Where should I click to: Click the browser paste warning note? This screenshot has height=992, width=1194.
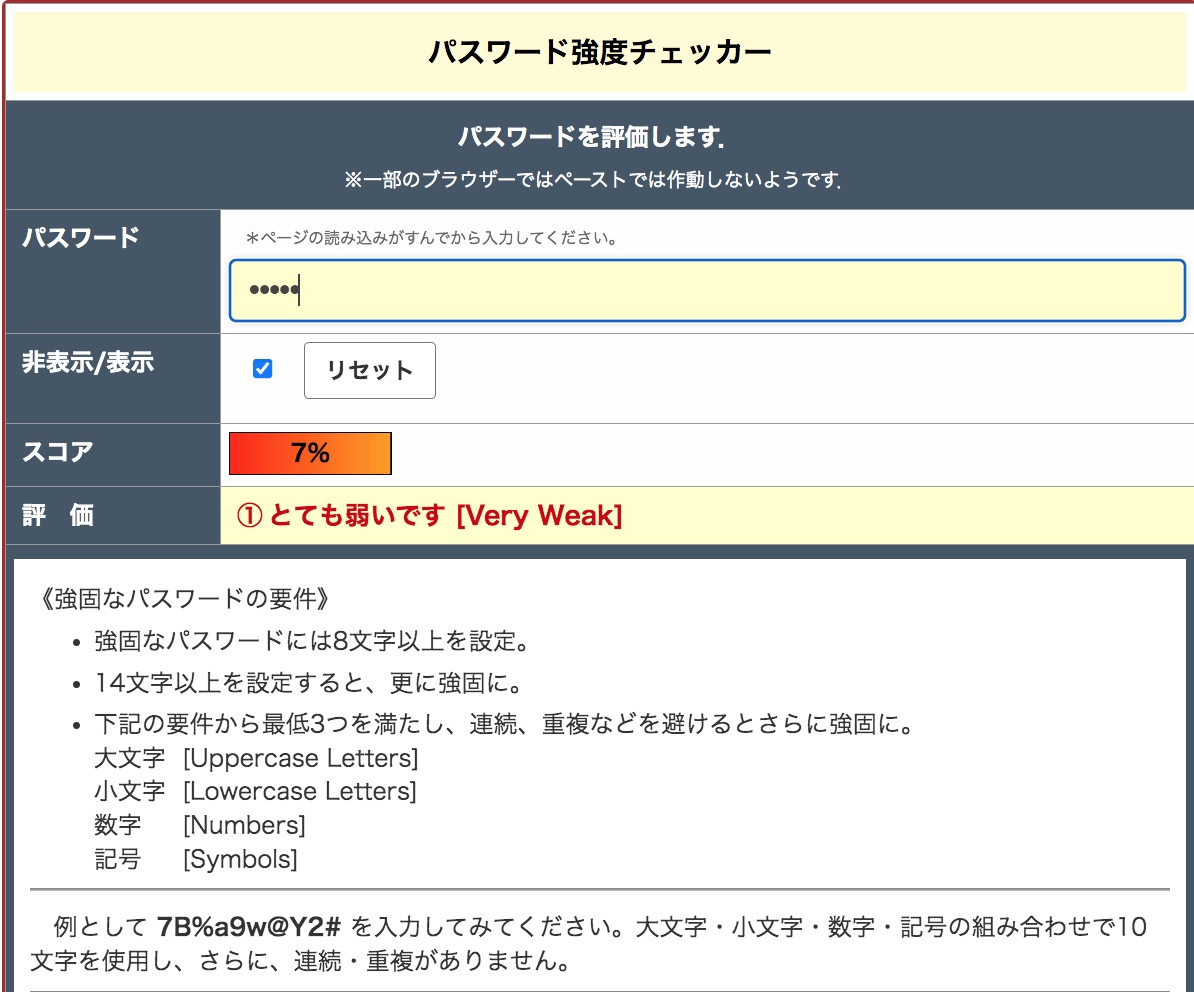pyautogui.click(x=593, y=181)
